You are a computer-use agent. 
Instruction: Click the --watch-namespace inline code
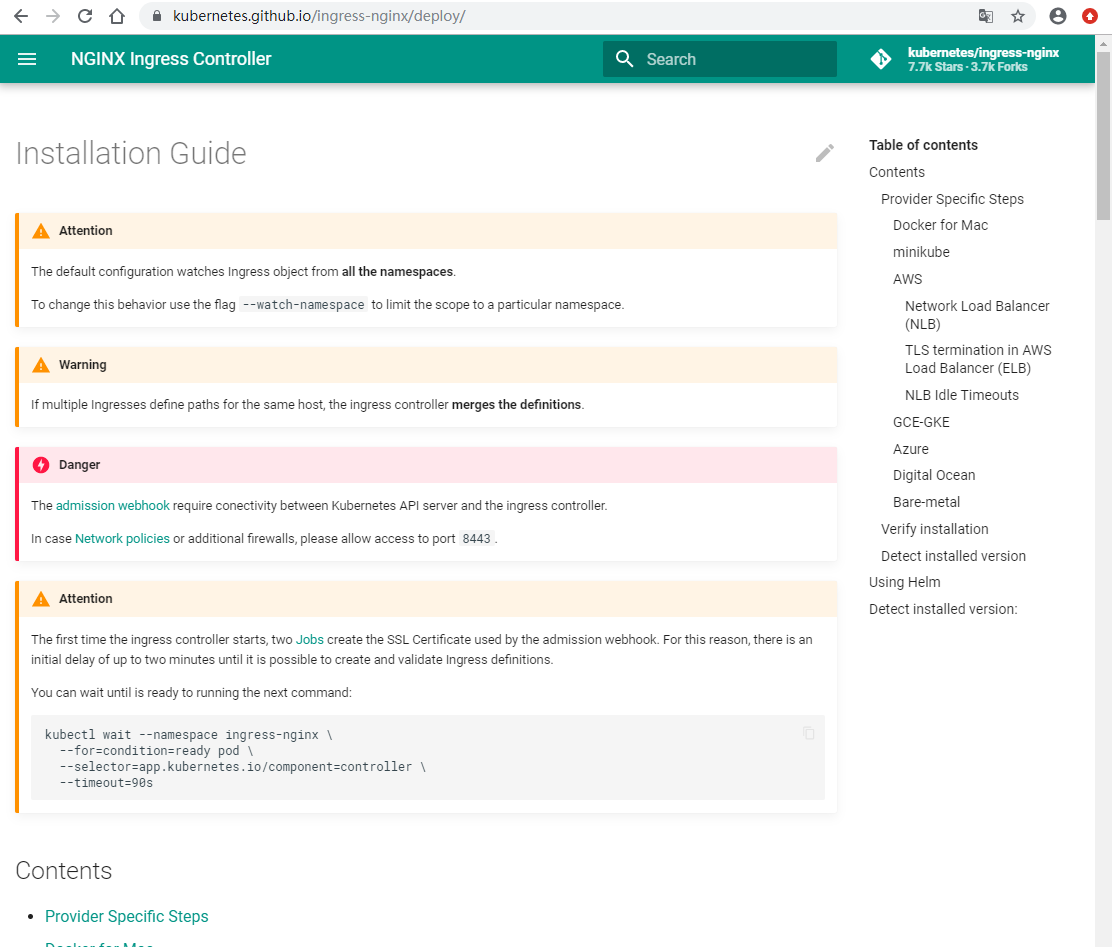[304, 305]
